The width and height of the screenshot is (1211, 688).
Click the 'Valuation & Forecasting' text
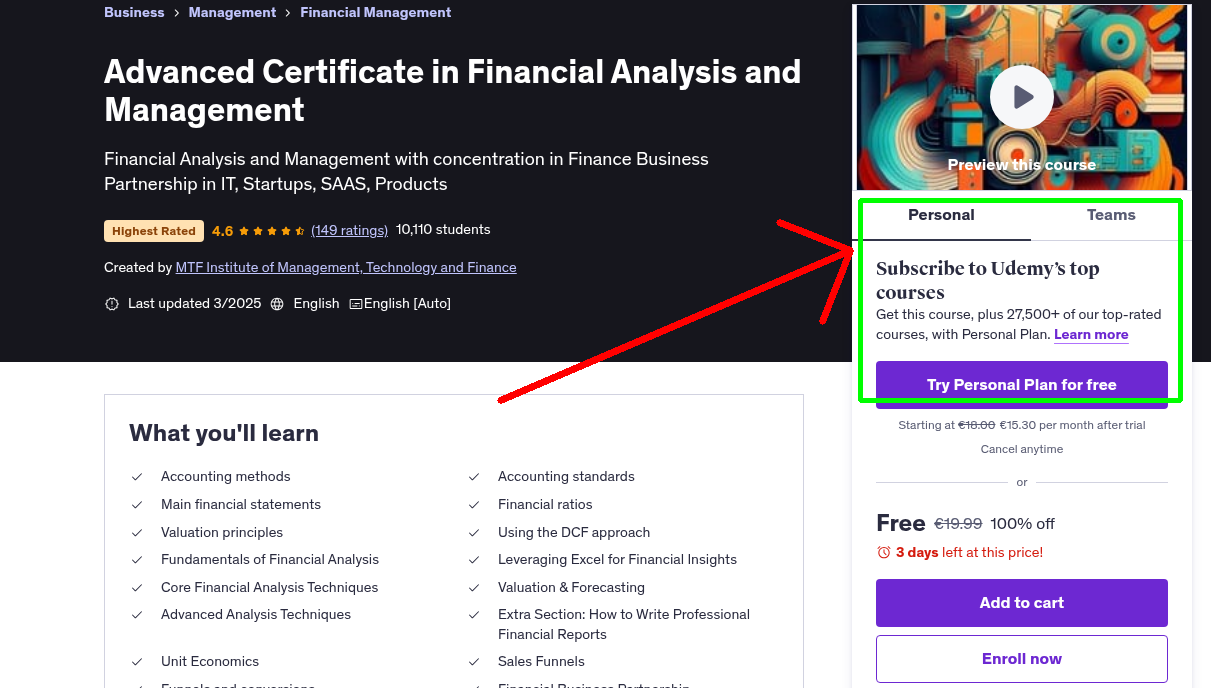point(571,588)
